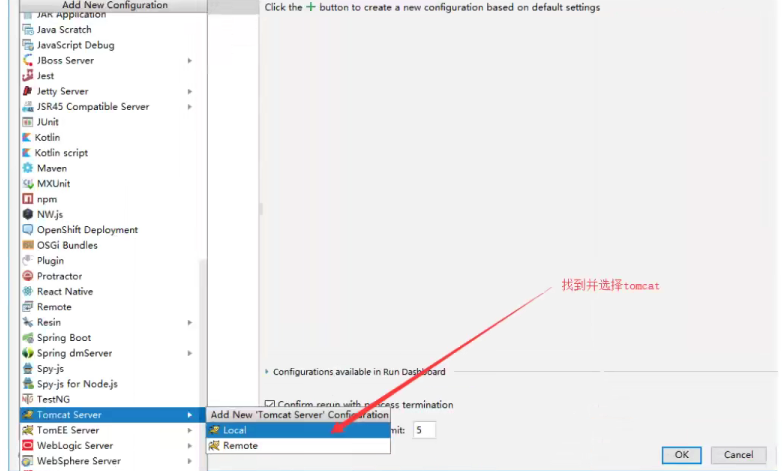This screenshot has width=782, height=471.
Task: Click the JBoss Server icon
Action: coord(28,61)
